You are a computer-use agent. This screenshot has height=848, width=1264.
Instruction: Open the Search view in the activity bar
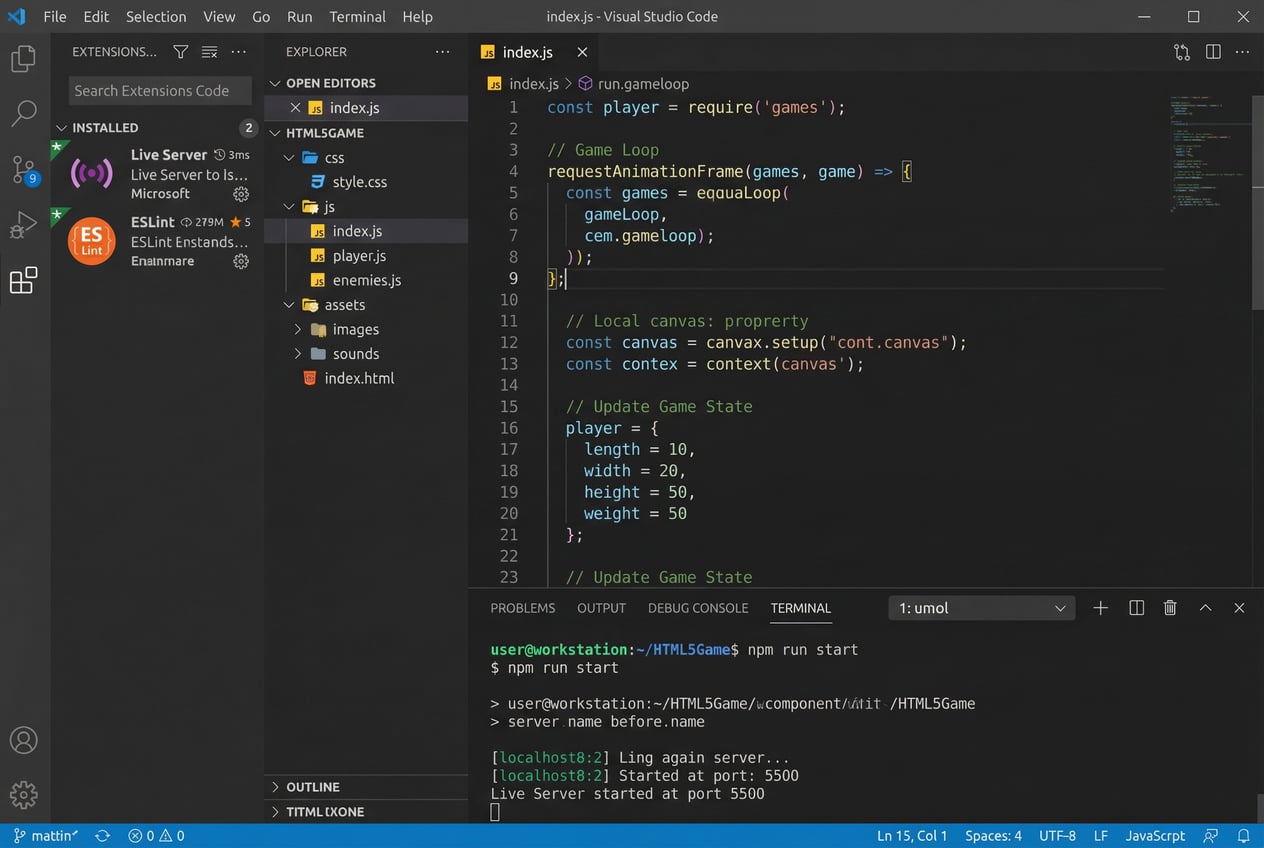pyautogui.click(x=24, y=113)
